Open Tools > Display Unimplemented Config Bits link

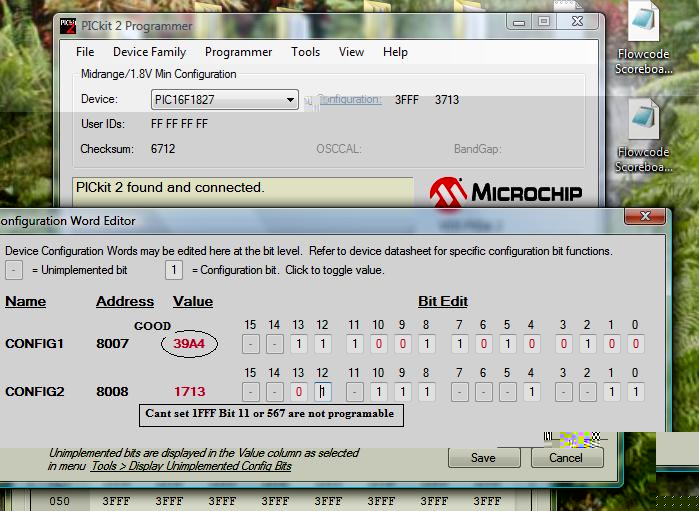192,466
